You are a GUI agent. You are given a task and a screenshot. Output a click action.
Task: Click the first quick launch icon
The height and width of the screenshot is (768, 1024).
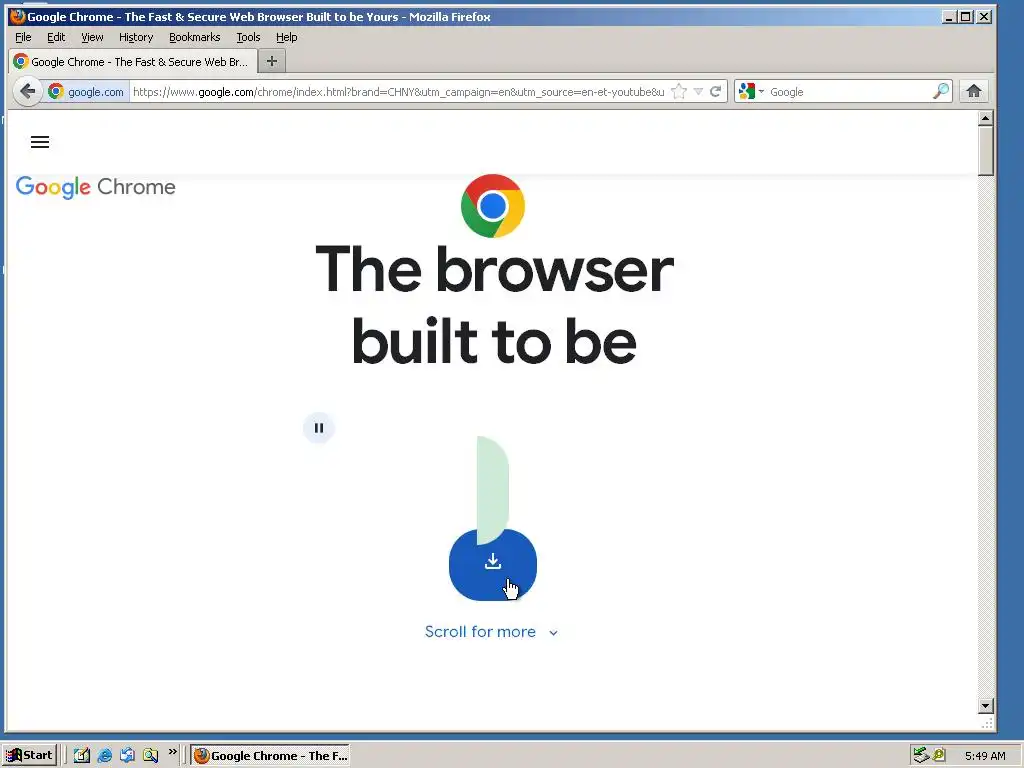click(x=82, y=756)
